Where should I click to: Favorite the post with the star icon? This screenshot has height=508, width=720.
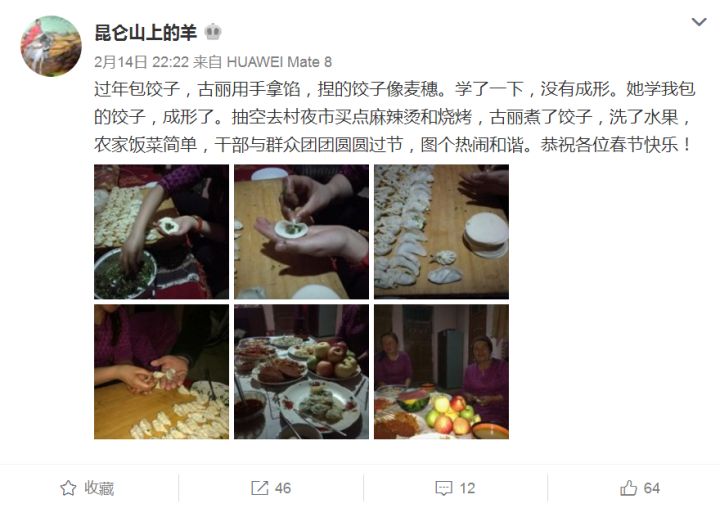[x=68, y=488]
